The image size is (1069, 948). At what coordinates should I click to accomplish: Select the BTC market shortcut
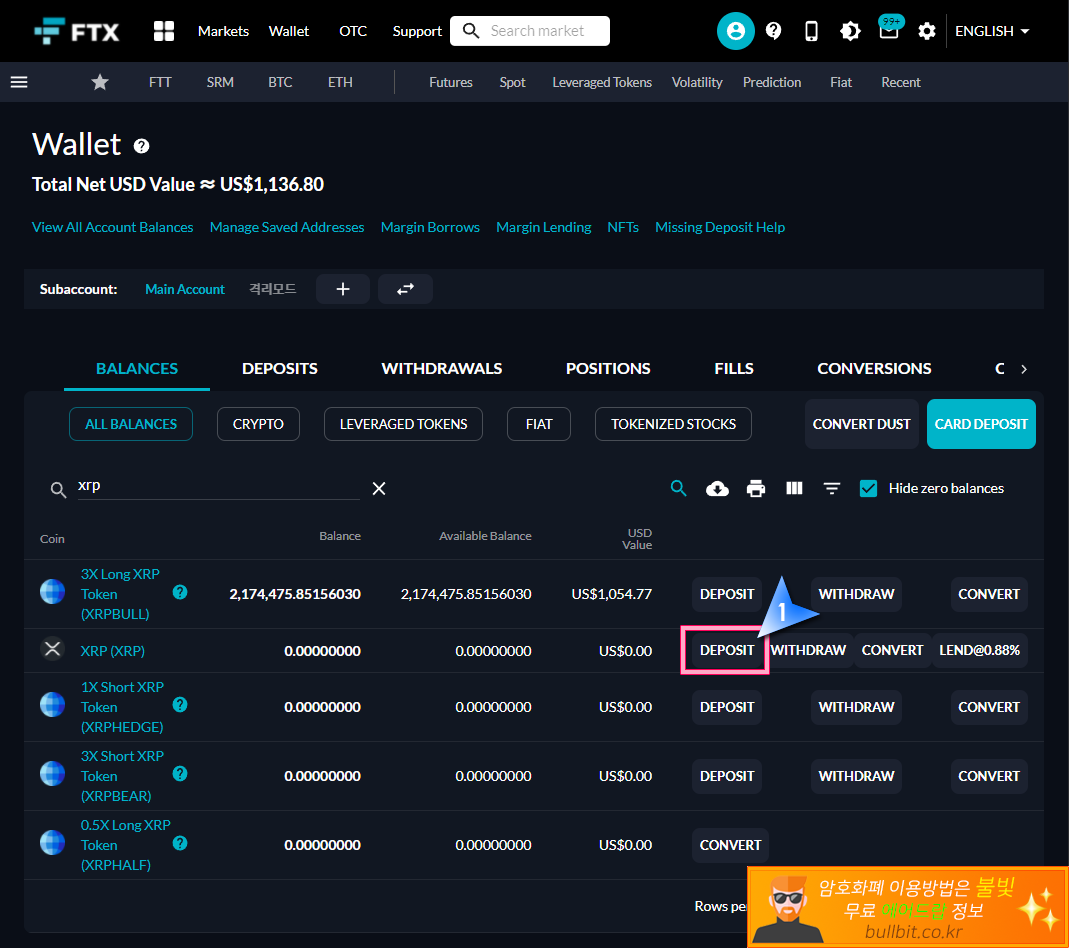coord(280,82)
